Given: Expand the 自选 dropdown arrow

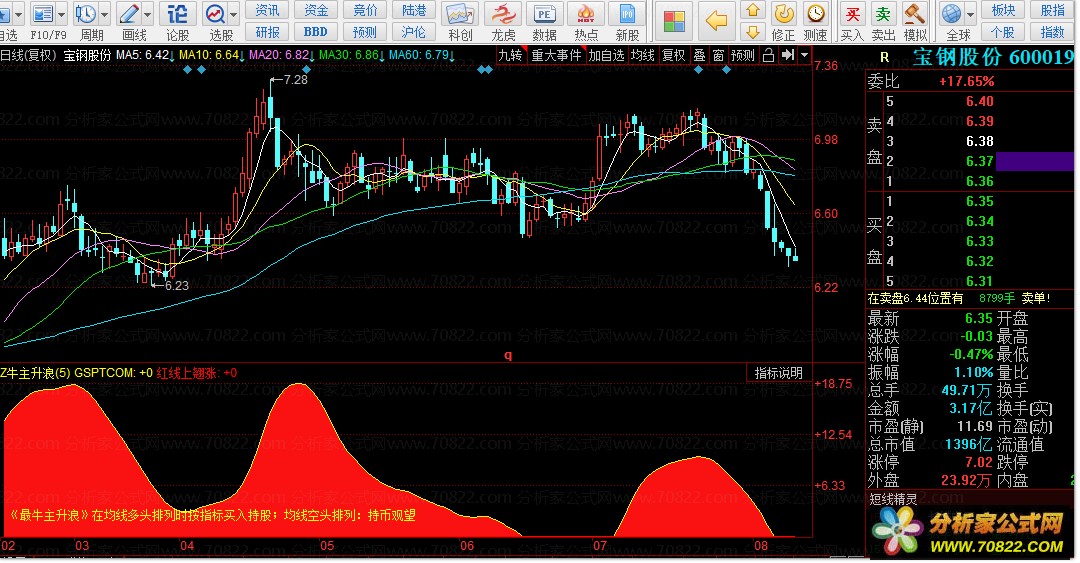Looking at the screenshot, I should (x=19, y=14).
